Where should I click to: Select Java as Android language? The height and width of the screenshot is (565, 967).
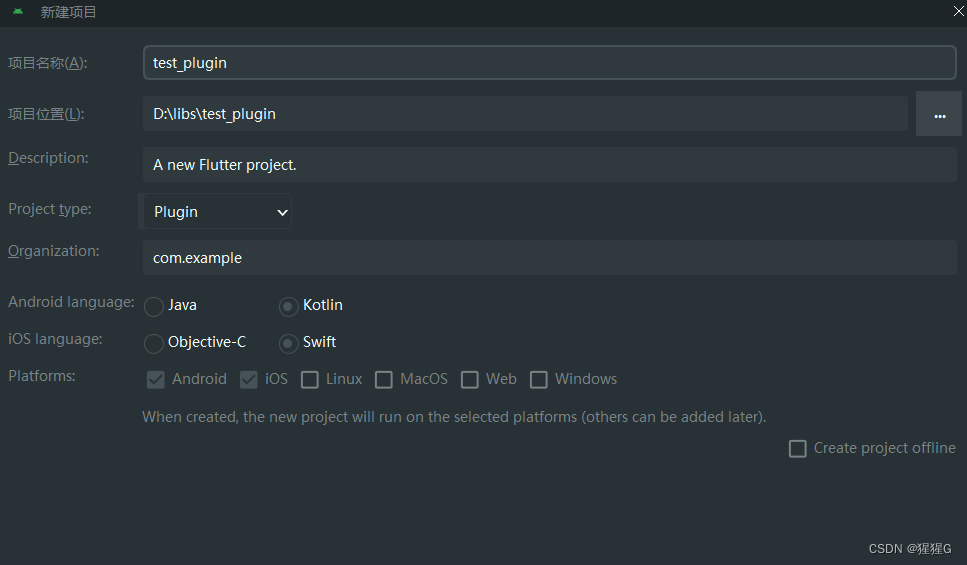click(x=154, y=306)
